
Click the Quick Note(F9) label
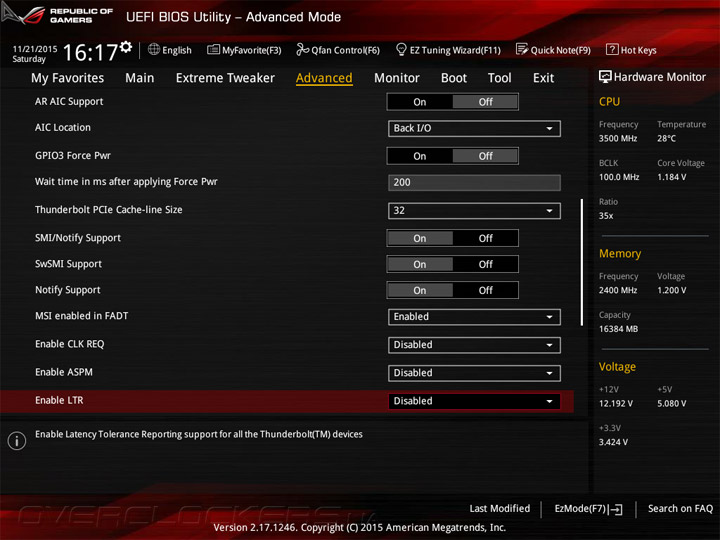point(561,50)
